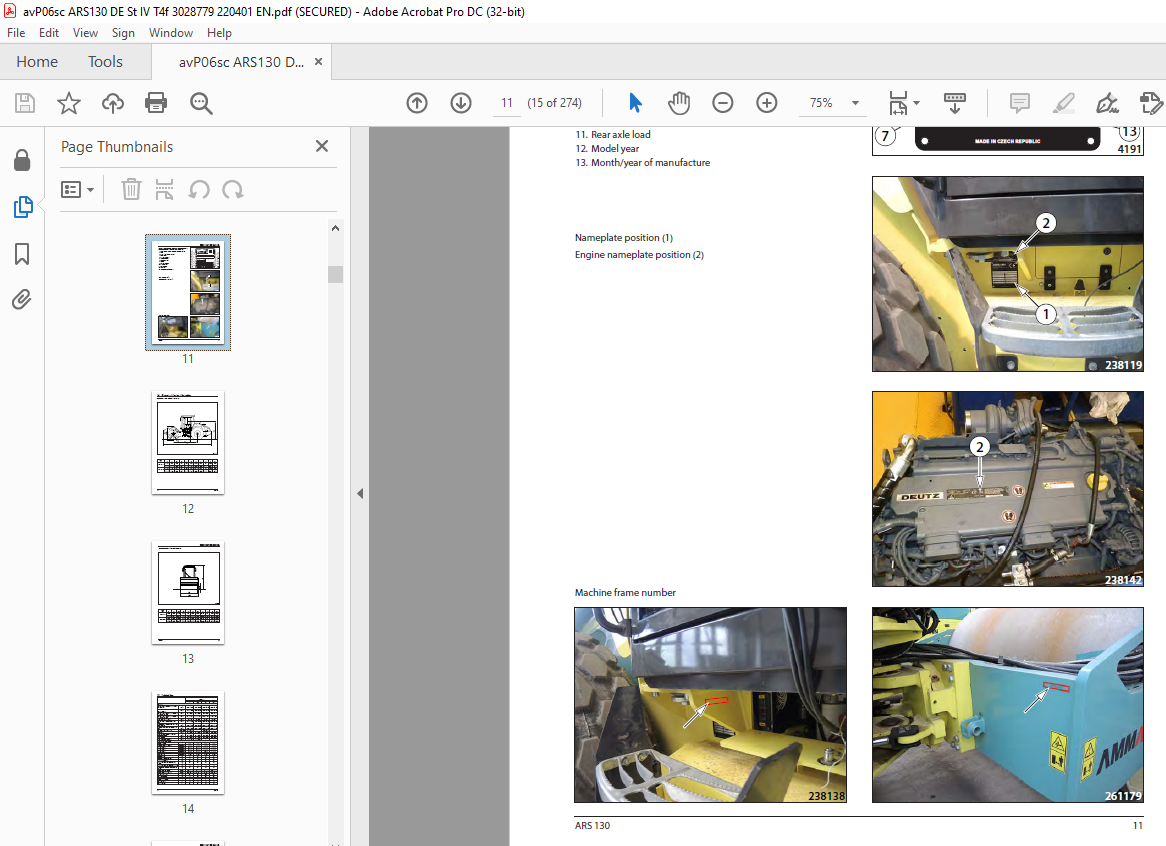Collapse the navigation pane arrow

point(360,493)
